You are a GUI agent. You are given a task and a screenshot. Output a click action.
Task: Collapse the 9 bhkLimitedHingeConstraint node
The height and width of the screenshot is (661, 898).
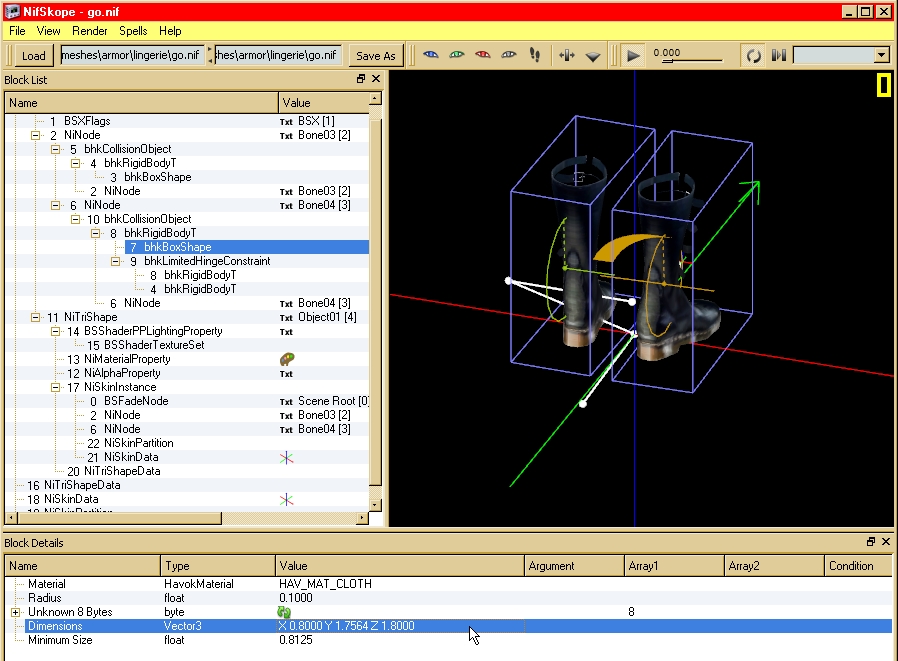pyautogui.click(x=116, y=261)
